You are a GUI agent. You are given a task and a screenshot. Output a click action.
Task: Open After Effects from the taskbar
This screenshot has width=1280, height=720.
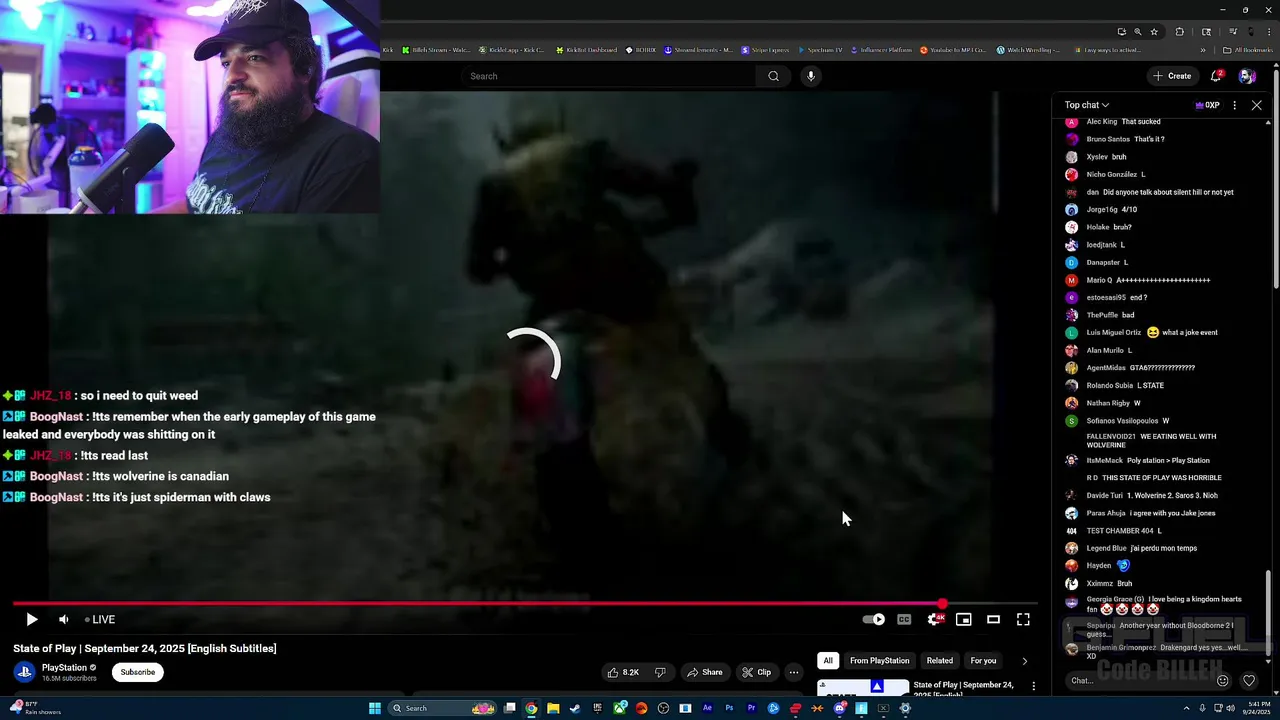click(x=707, y=708)
